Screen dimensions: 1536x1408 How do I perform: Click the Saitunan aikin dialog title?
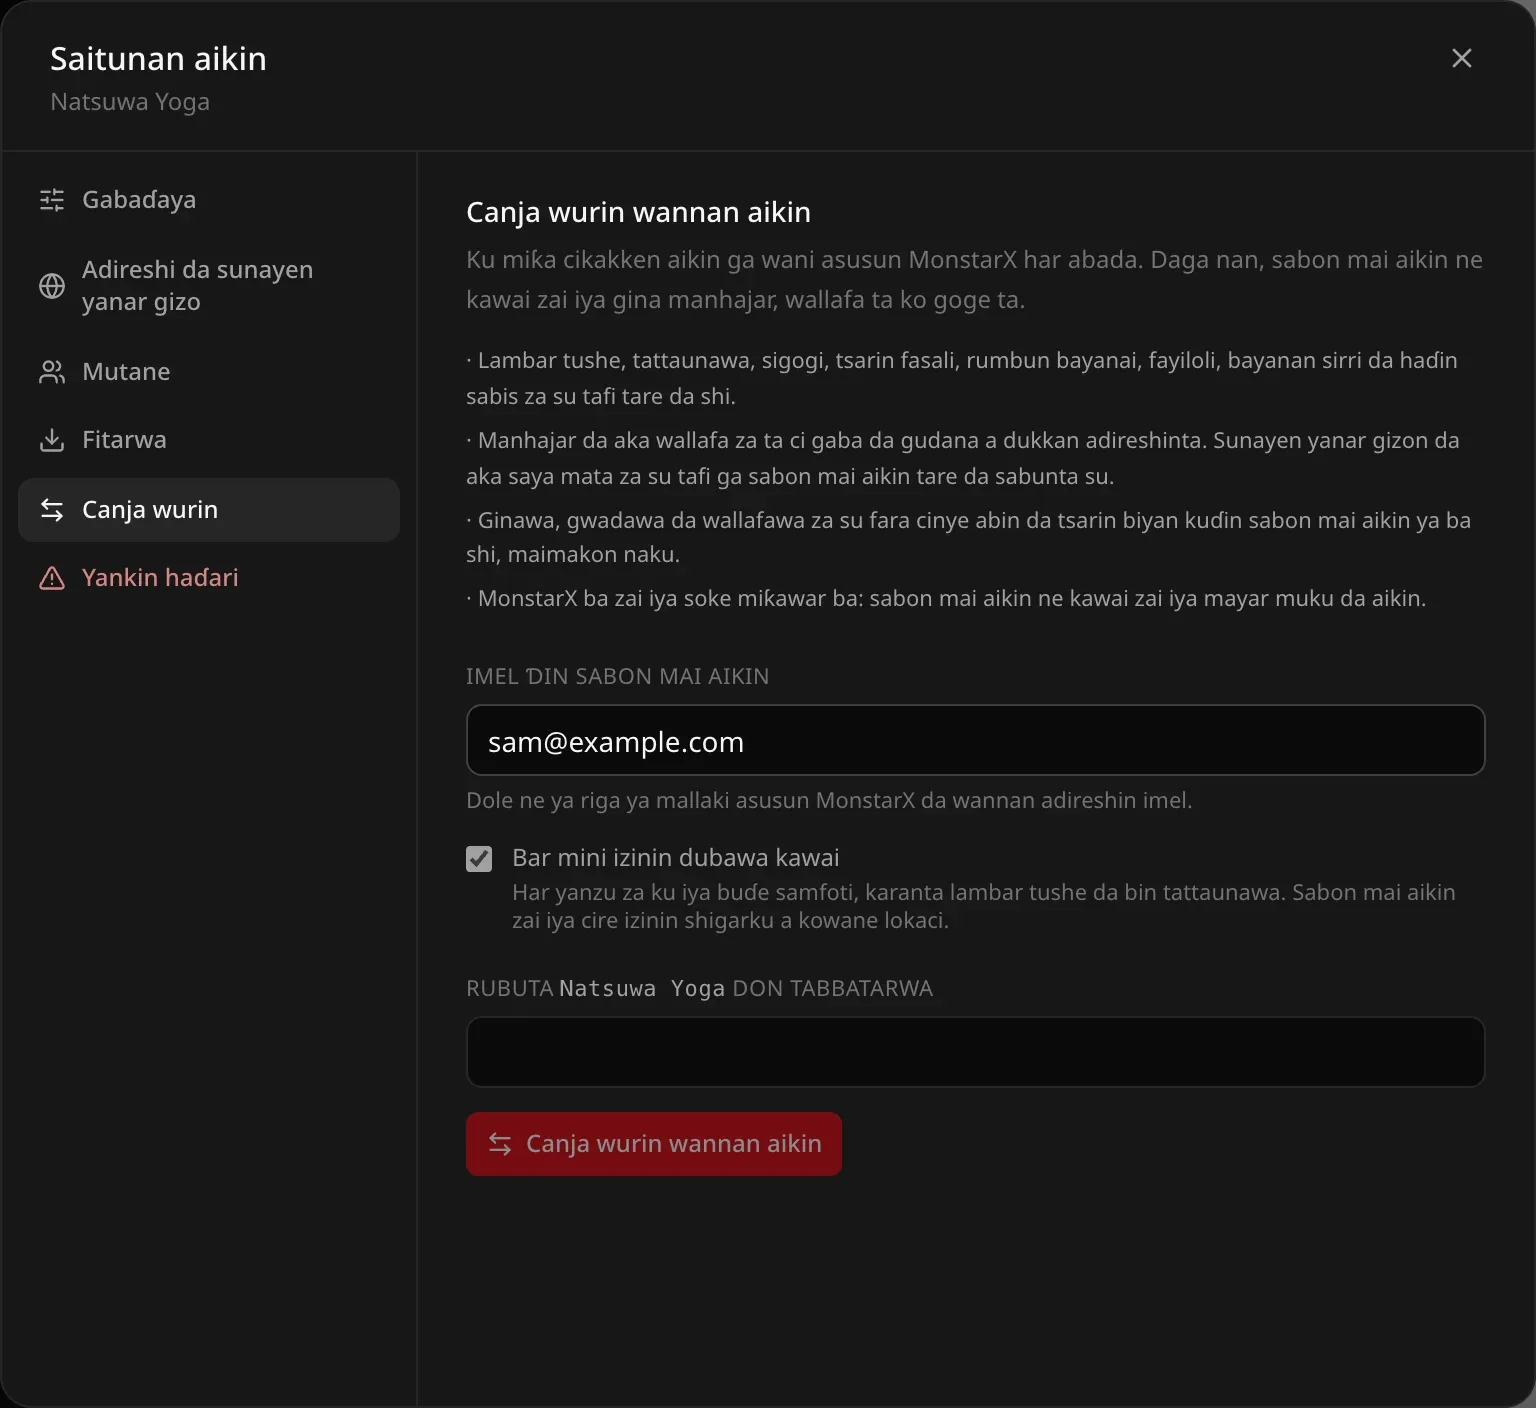[x=158, y=59]
